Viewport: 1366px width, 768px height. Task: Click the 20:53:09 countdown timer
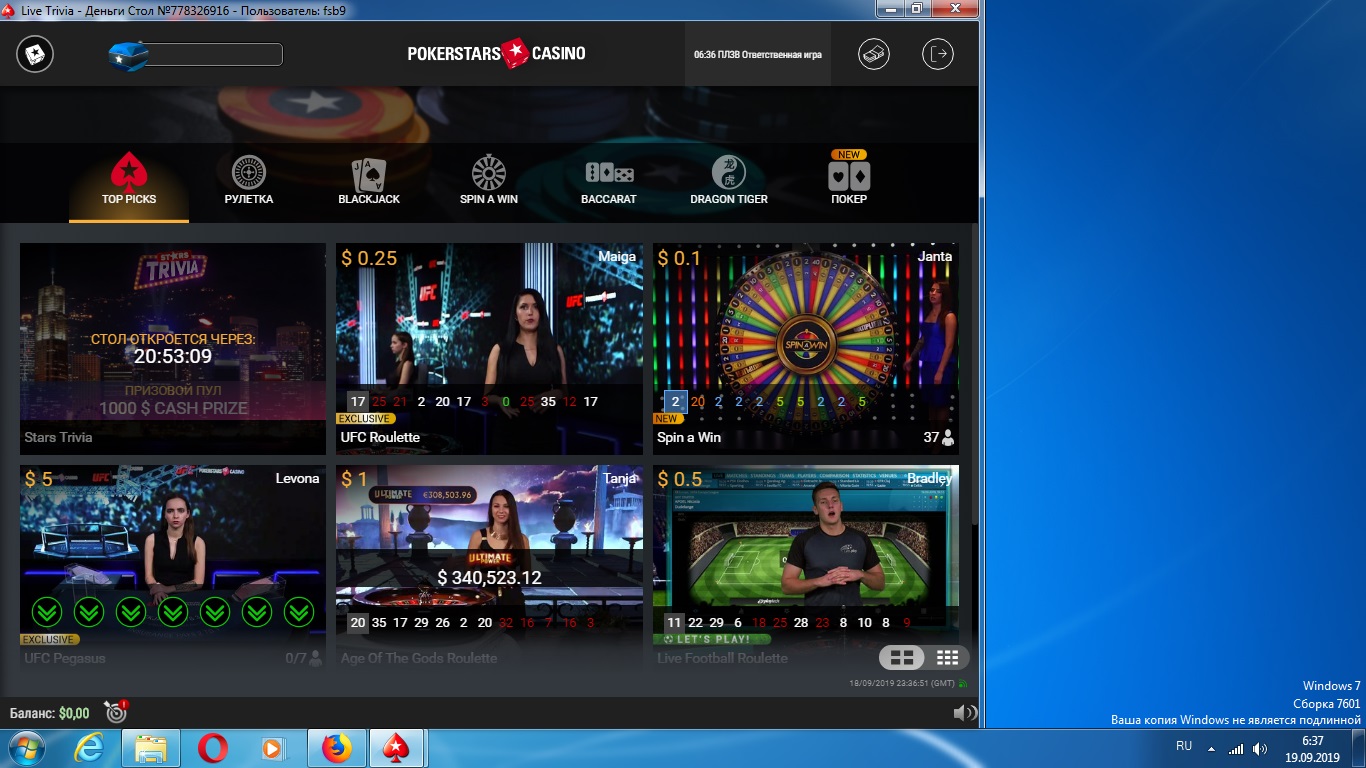click(173, 356)
